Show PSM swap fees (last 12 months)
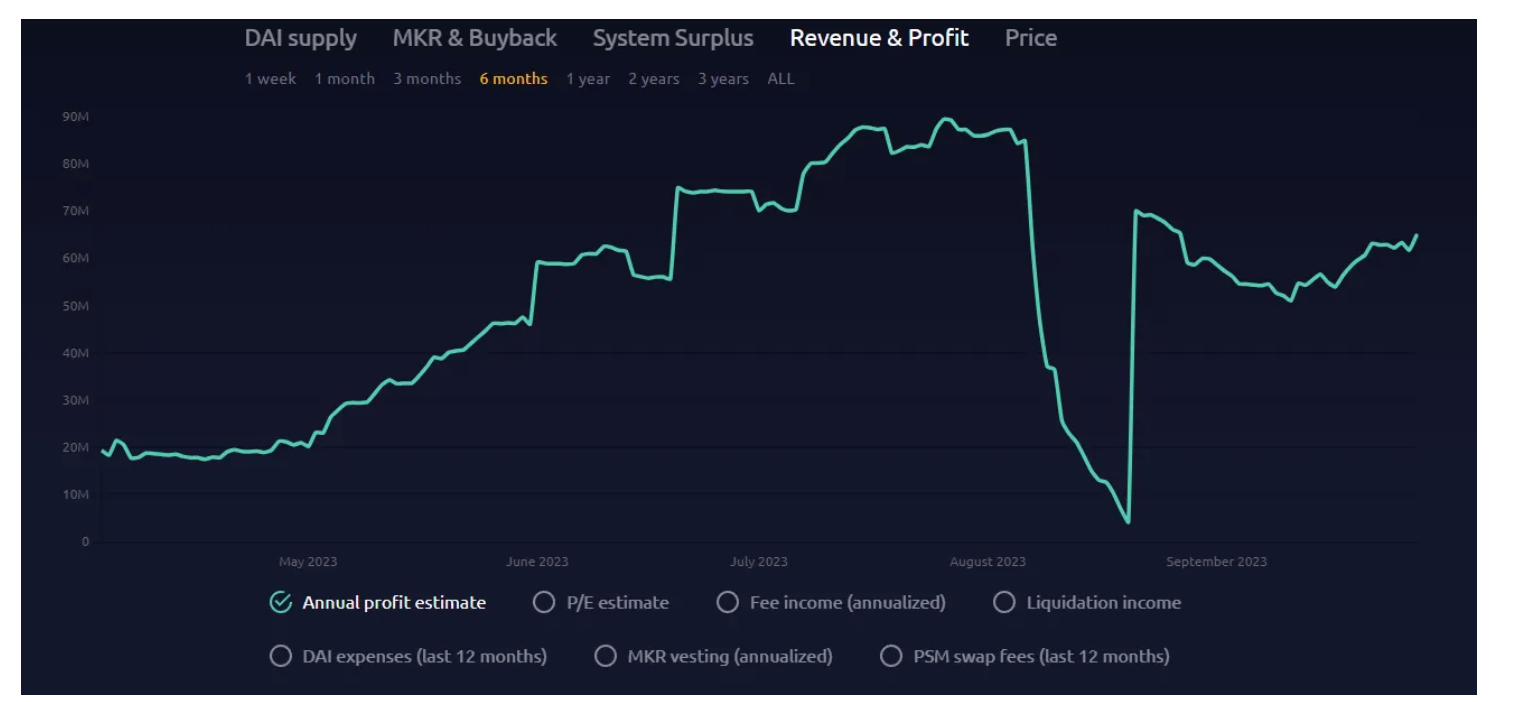This screenshot has height=702, width=1518. coord(890,656)
